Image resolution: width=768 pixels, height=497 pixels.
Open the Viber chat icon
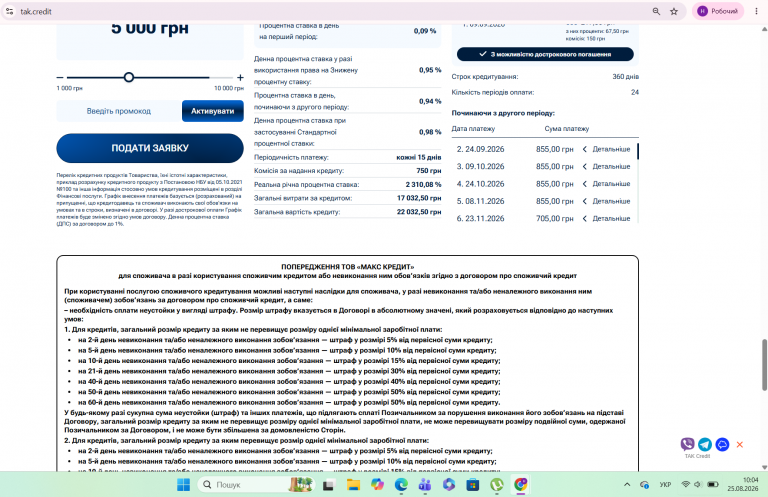(687, 444)
